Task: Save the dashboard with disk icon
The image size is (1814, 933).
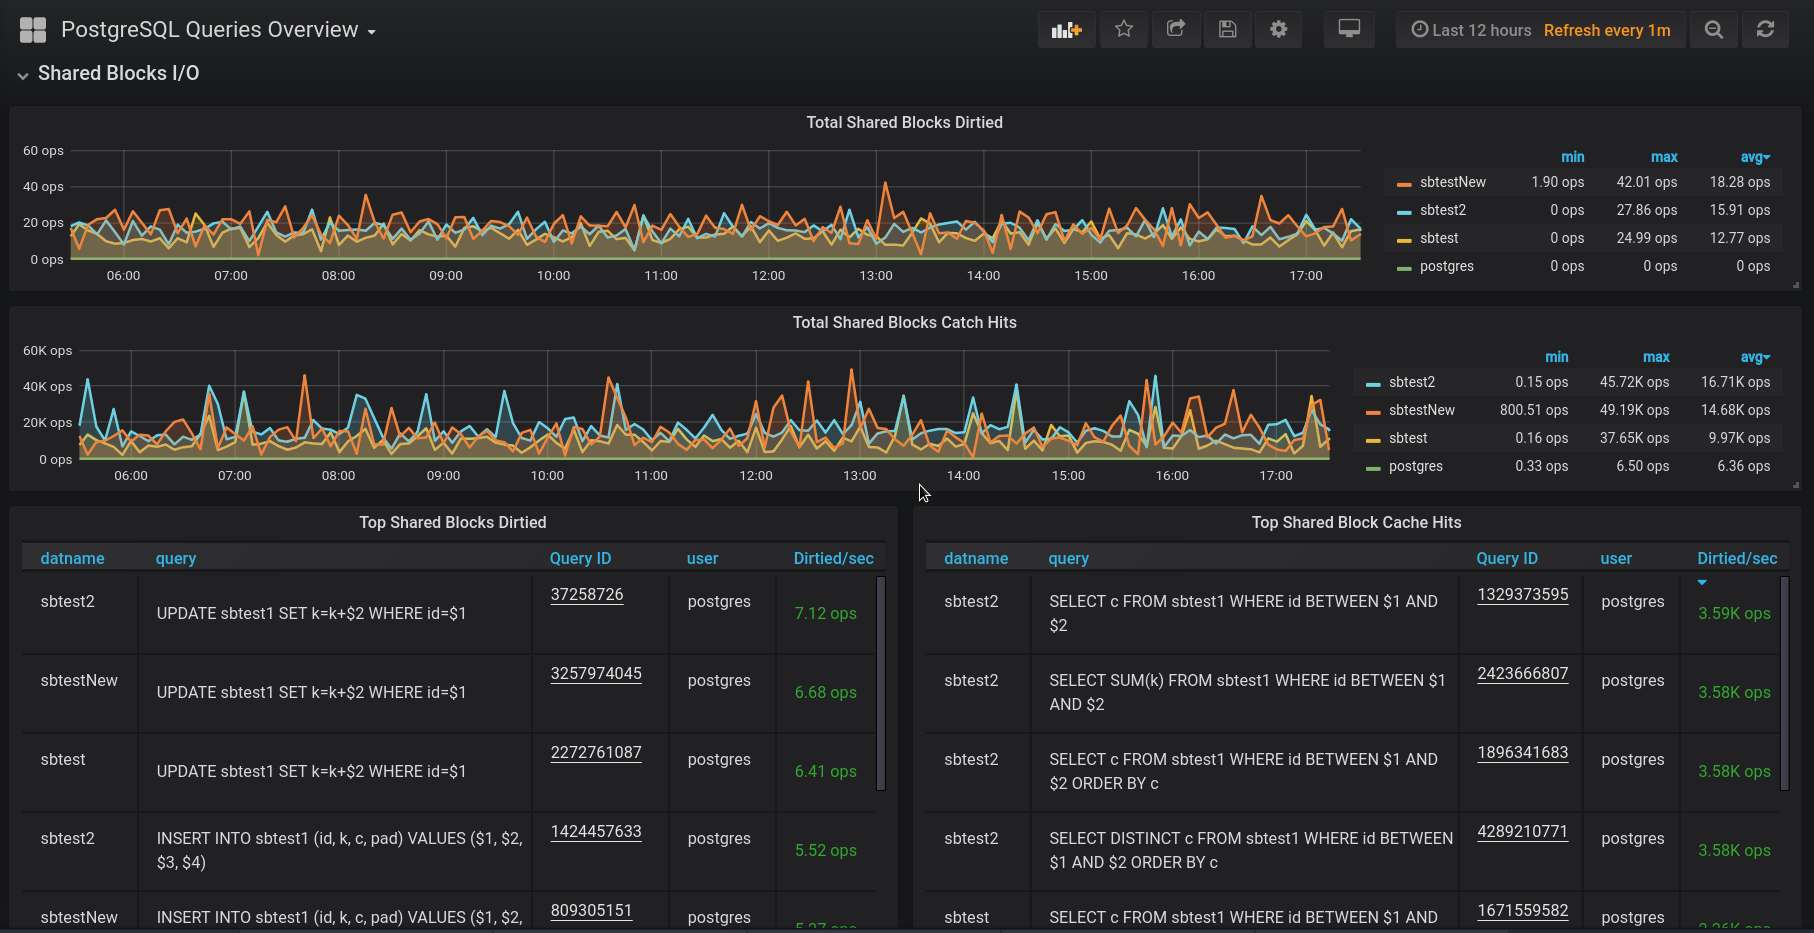Action: (1227, 30)
